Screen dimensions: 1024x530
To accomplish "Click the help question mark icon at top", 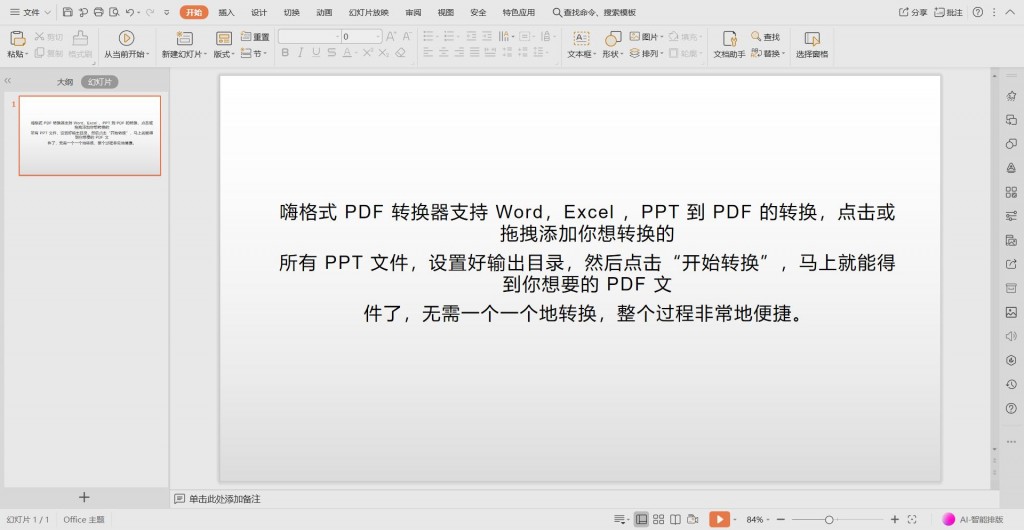I will pyautogui.click(x=978, y=12).
